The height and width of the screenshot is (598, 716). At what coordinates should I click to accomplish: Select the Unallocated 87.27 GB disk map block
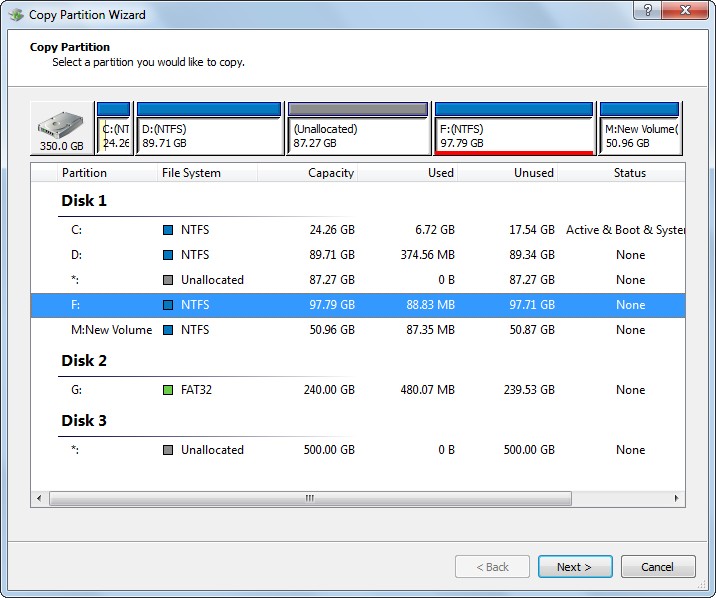358,128
